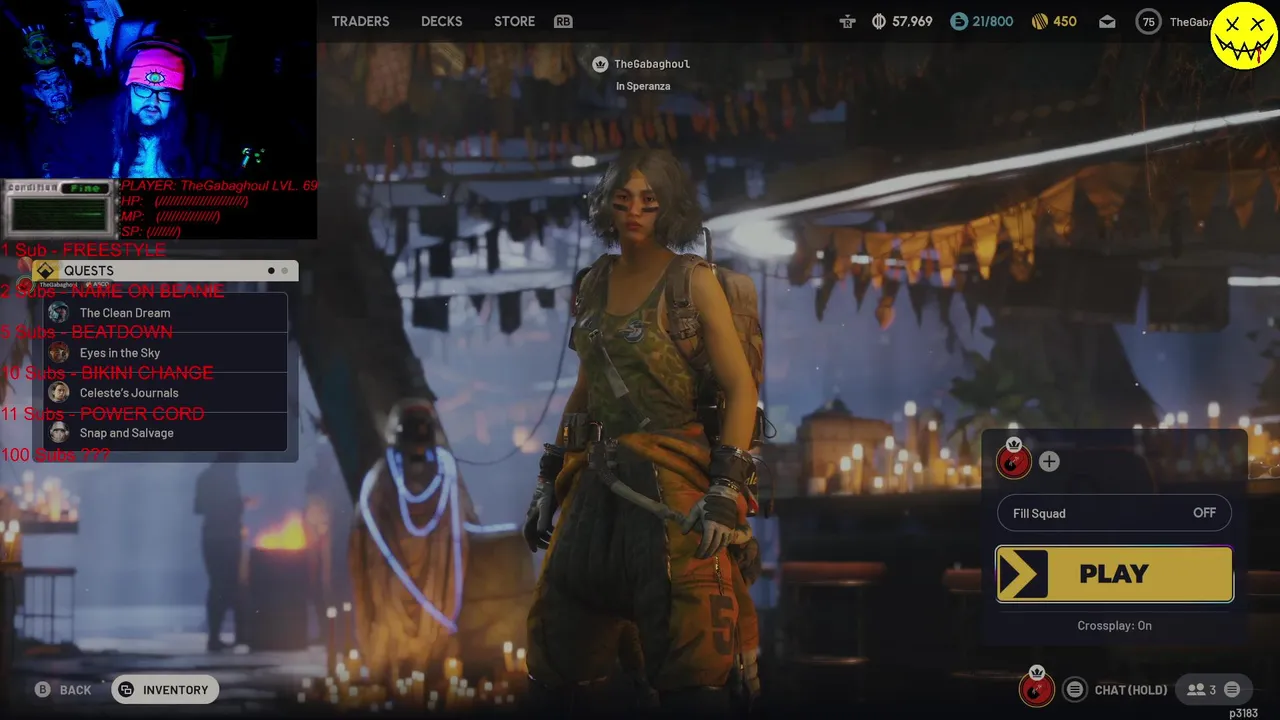
Task: Open the social friends list showing 3
Action: click(1201, 689)
